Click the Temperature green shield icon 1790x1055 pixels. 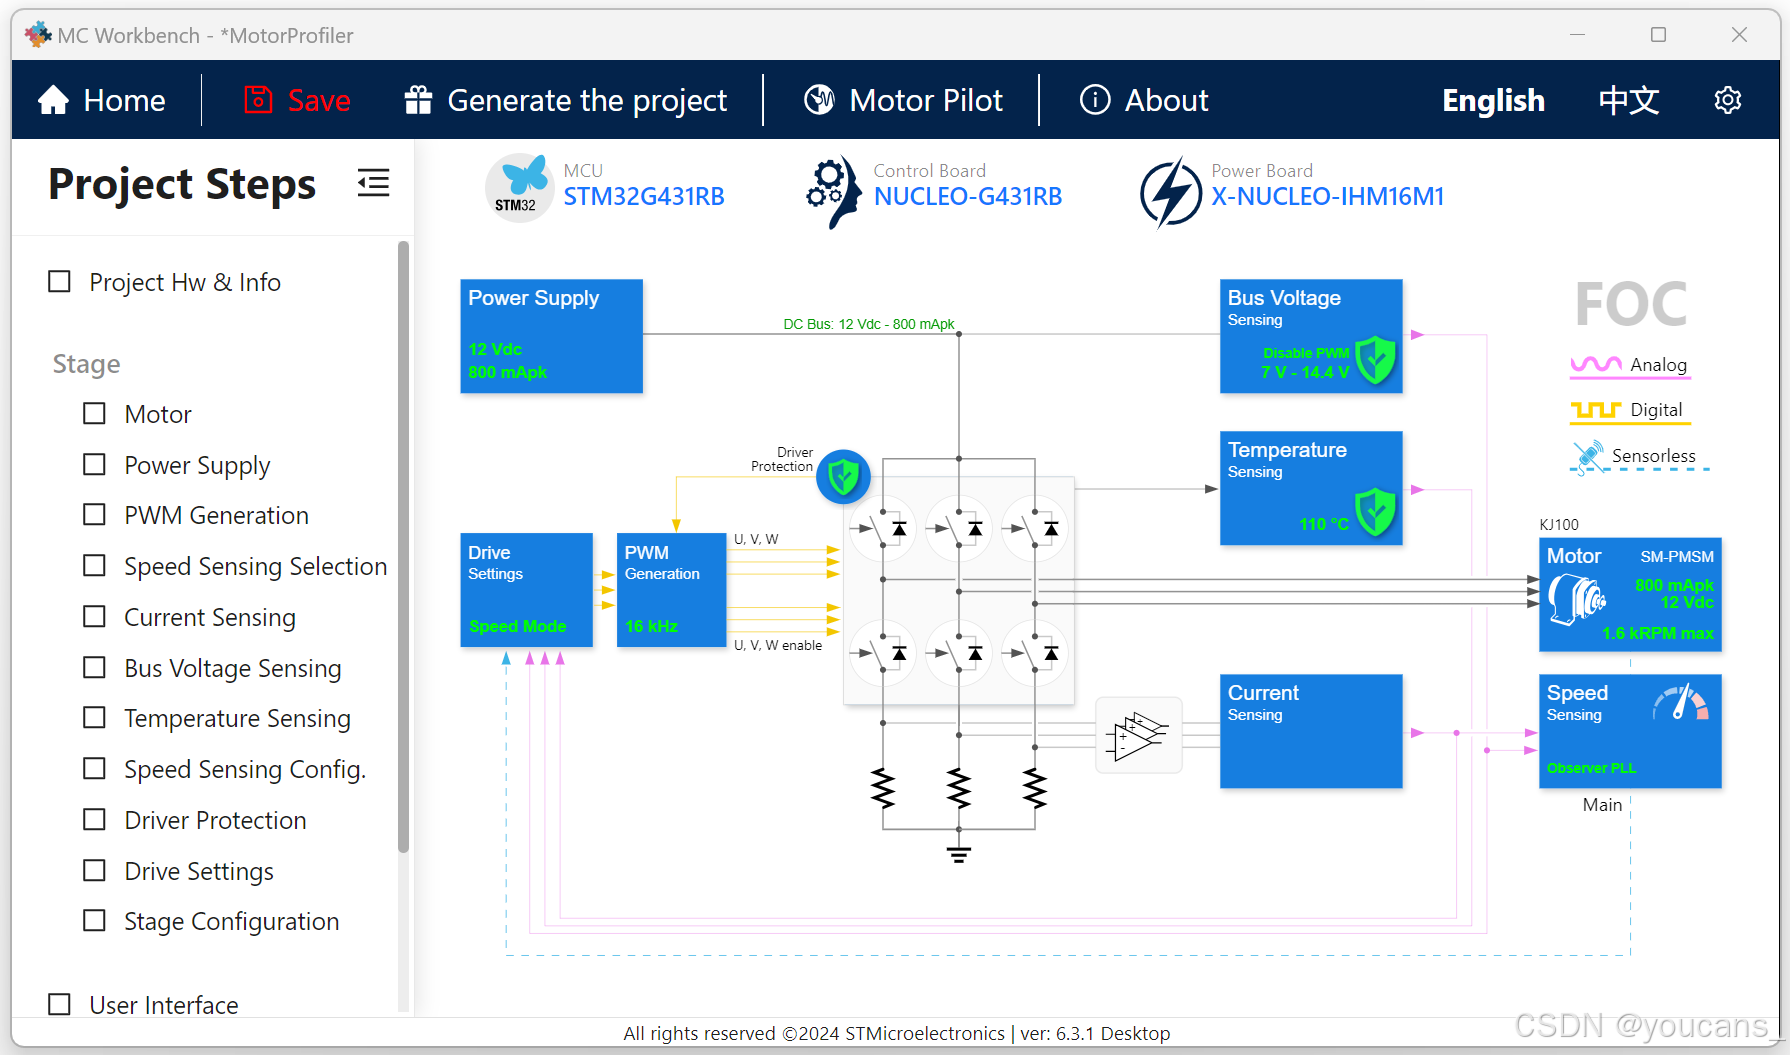[1376, 512]
